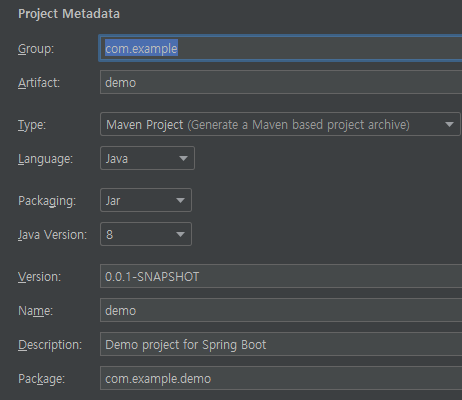This screenshot has height=400, width=462.
Task: Click the Version field with 0.0.1-SNAPSHOT
Action: (281, 276)
